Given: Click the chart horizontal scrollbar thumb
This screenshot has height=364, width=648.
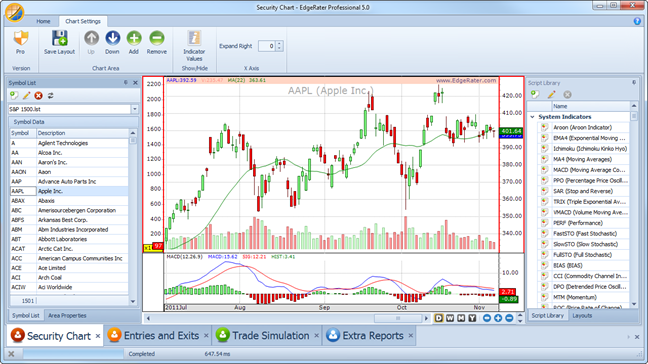Looking at the screenshot, I should tap(398, 318).
